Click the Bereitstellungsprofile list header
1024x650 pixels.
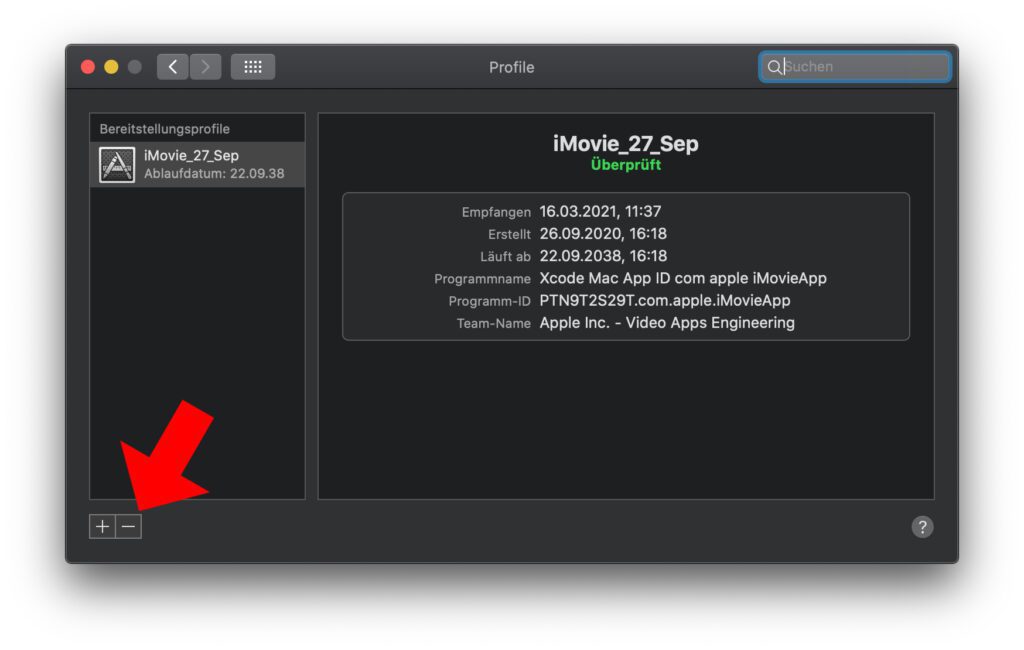click(x=164, y=129)
